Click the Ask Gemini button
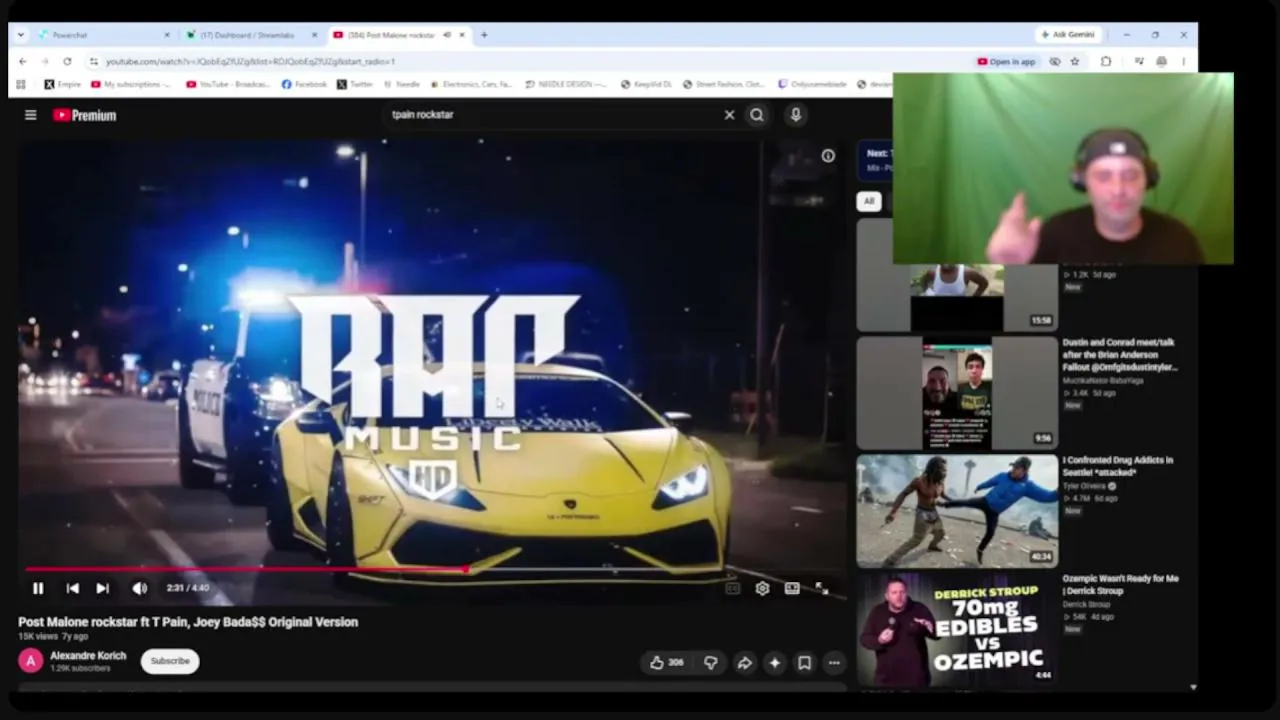Screen dimensions: 1280x720 (x=1068, y=35)
